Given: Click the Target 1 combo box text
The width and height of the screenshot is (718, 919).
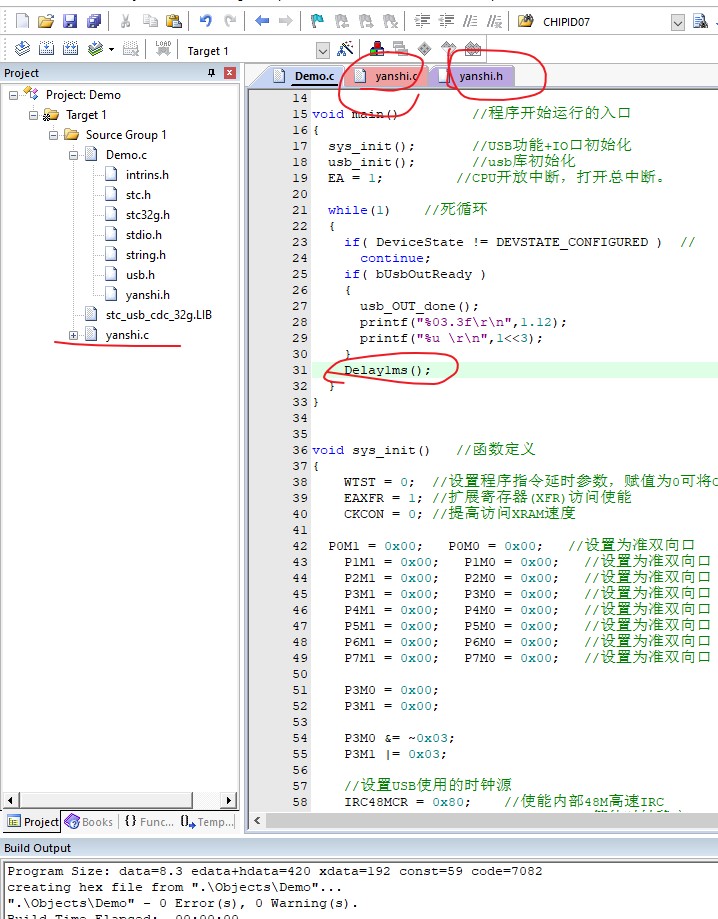Looking at the screenshot, I should 208,51.
